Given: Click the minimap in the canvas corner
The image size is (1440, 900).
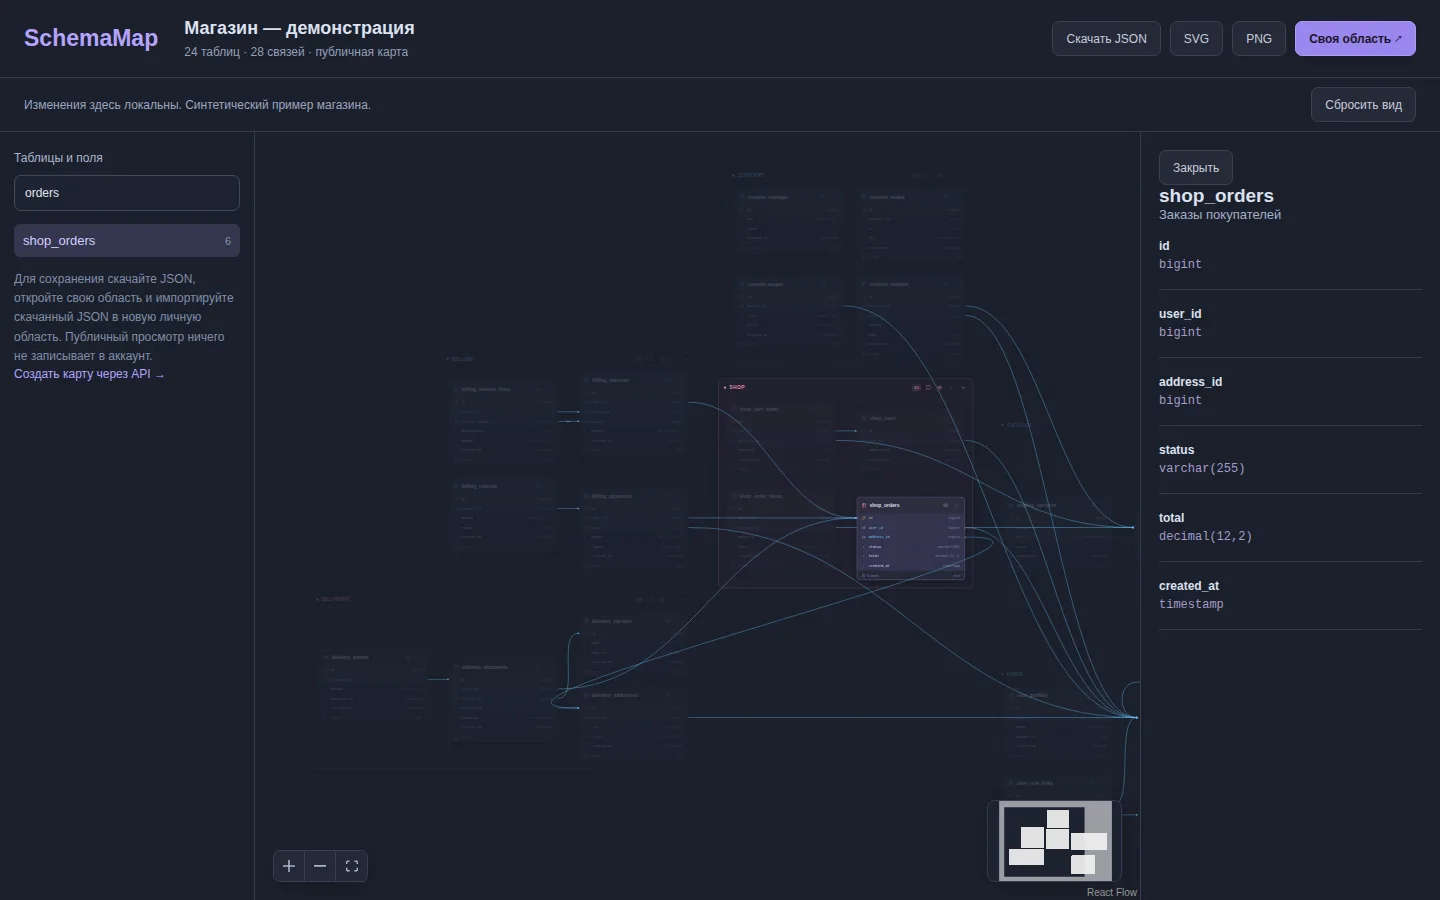Looking at the screenshot, I should pos(1055,840).
